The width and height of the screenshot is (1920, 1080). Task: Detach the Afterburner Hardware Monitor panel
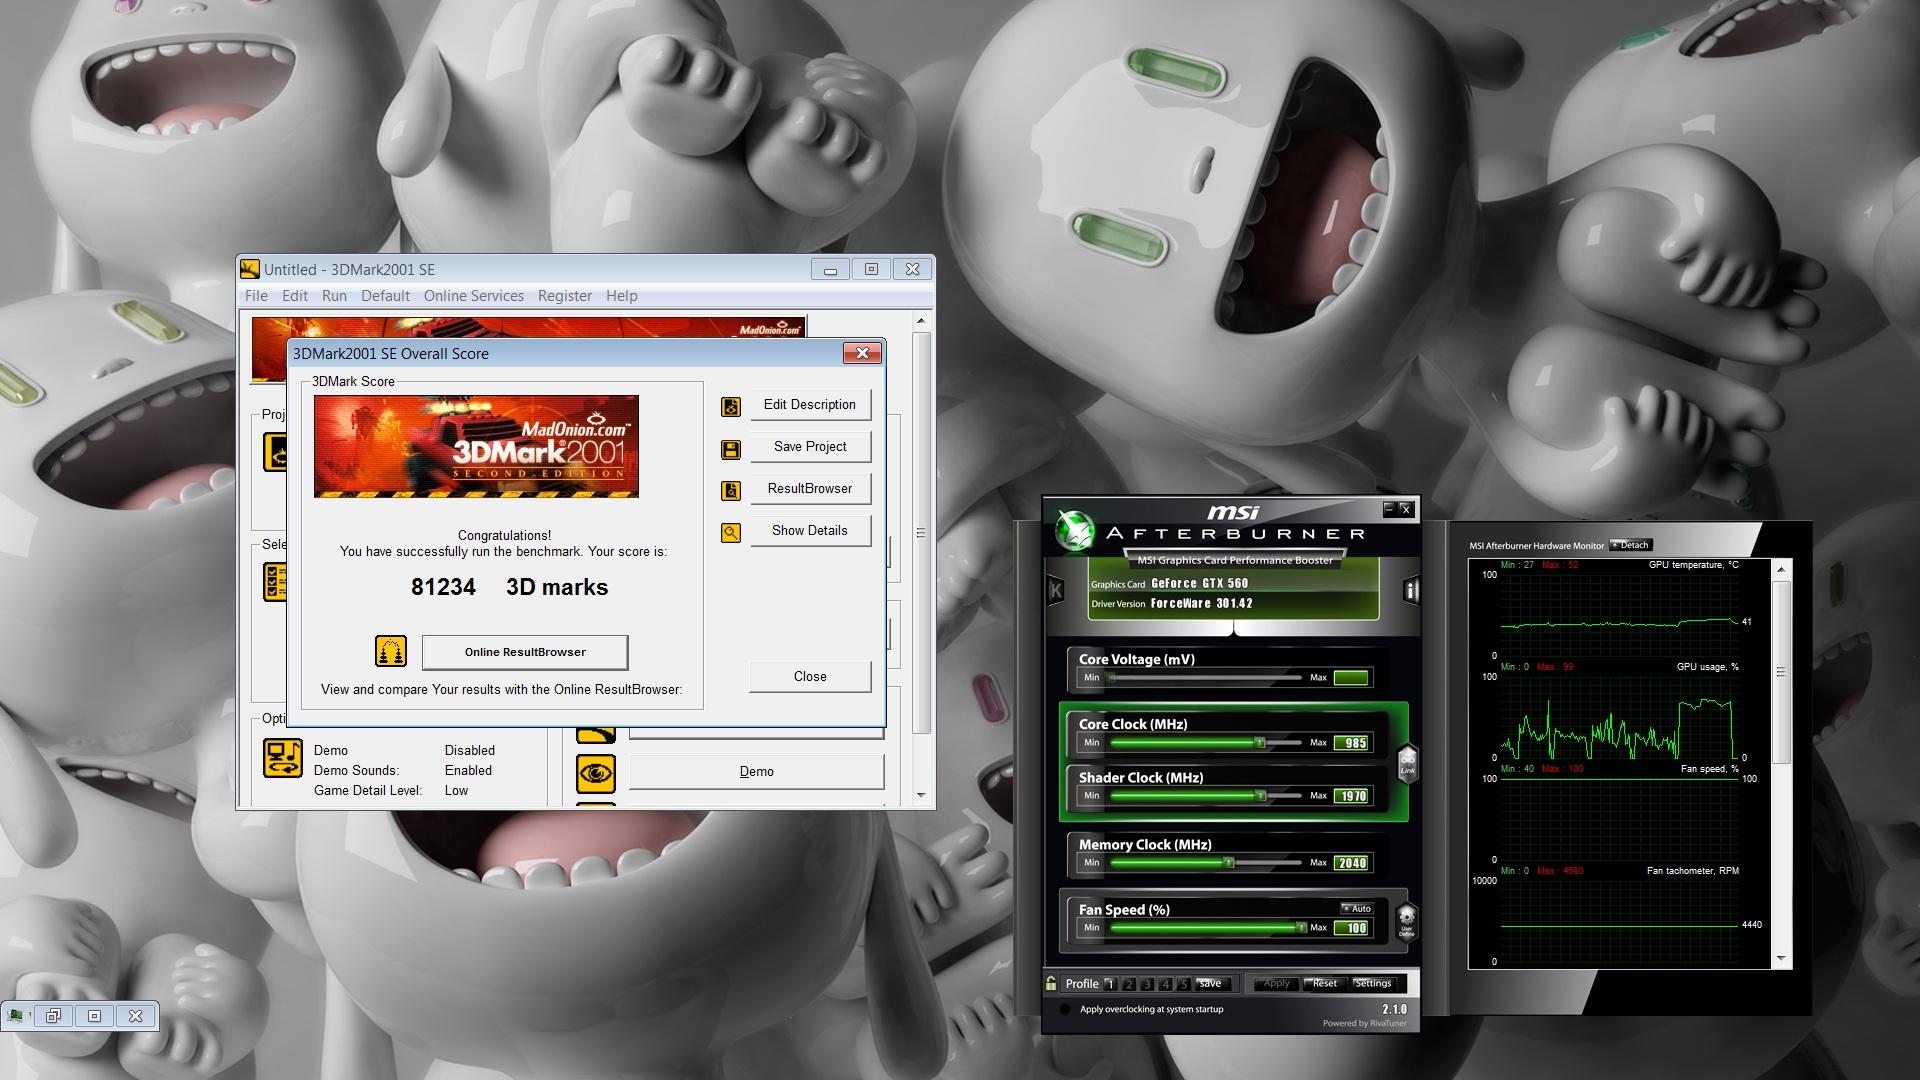click(1630, 545)
